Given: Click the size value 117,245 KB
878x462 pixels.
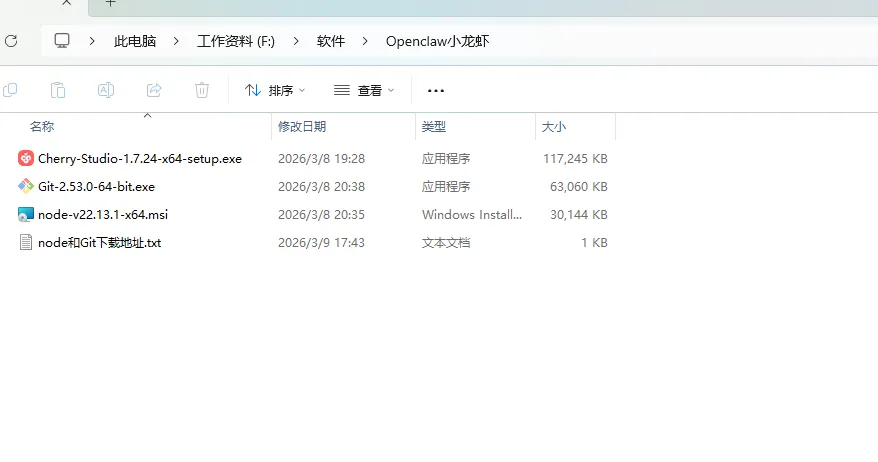Looking at the screenshot, I should pyautogui.click(x=575, y=158).
